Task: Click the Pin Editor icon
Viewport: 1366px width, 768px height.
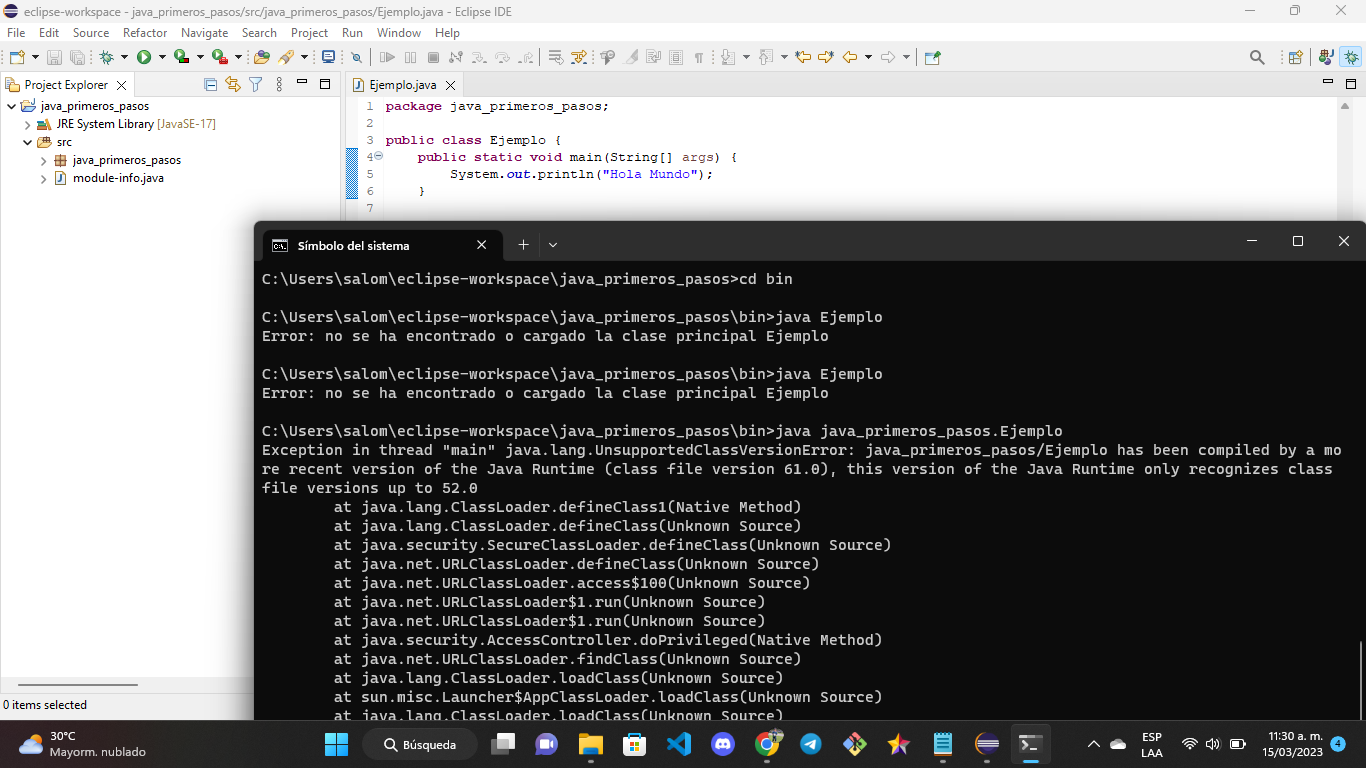Action: pos(932,57)
